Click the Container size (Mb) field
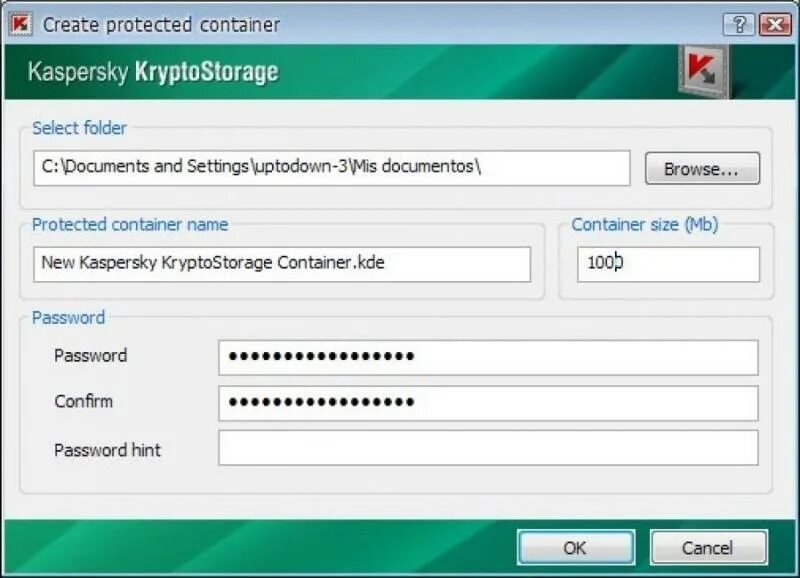Image resolution: width=800 pixels, height=578 pixels. coord(668,264)
